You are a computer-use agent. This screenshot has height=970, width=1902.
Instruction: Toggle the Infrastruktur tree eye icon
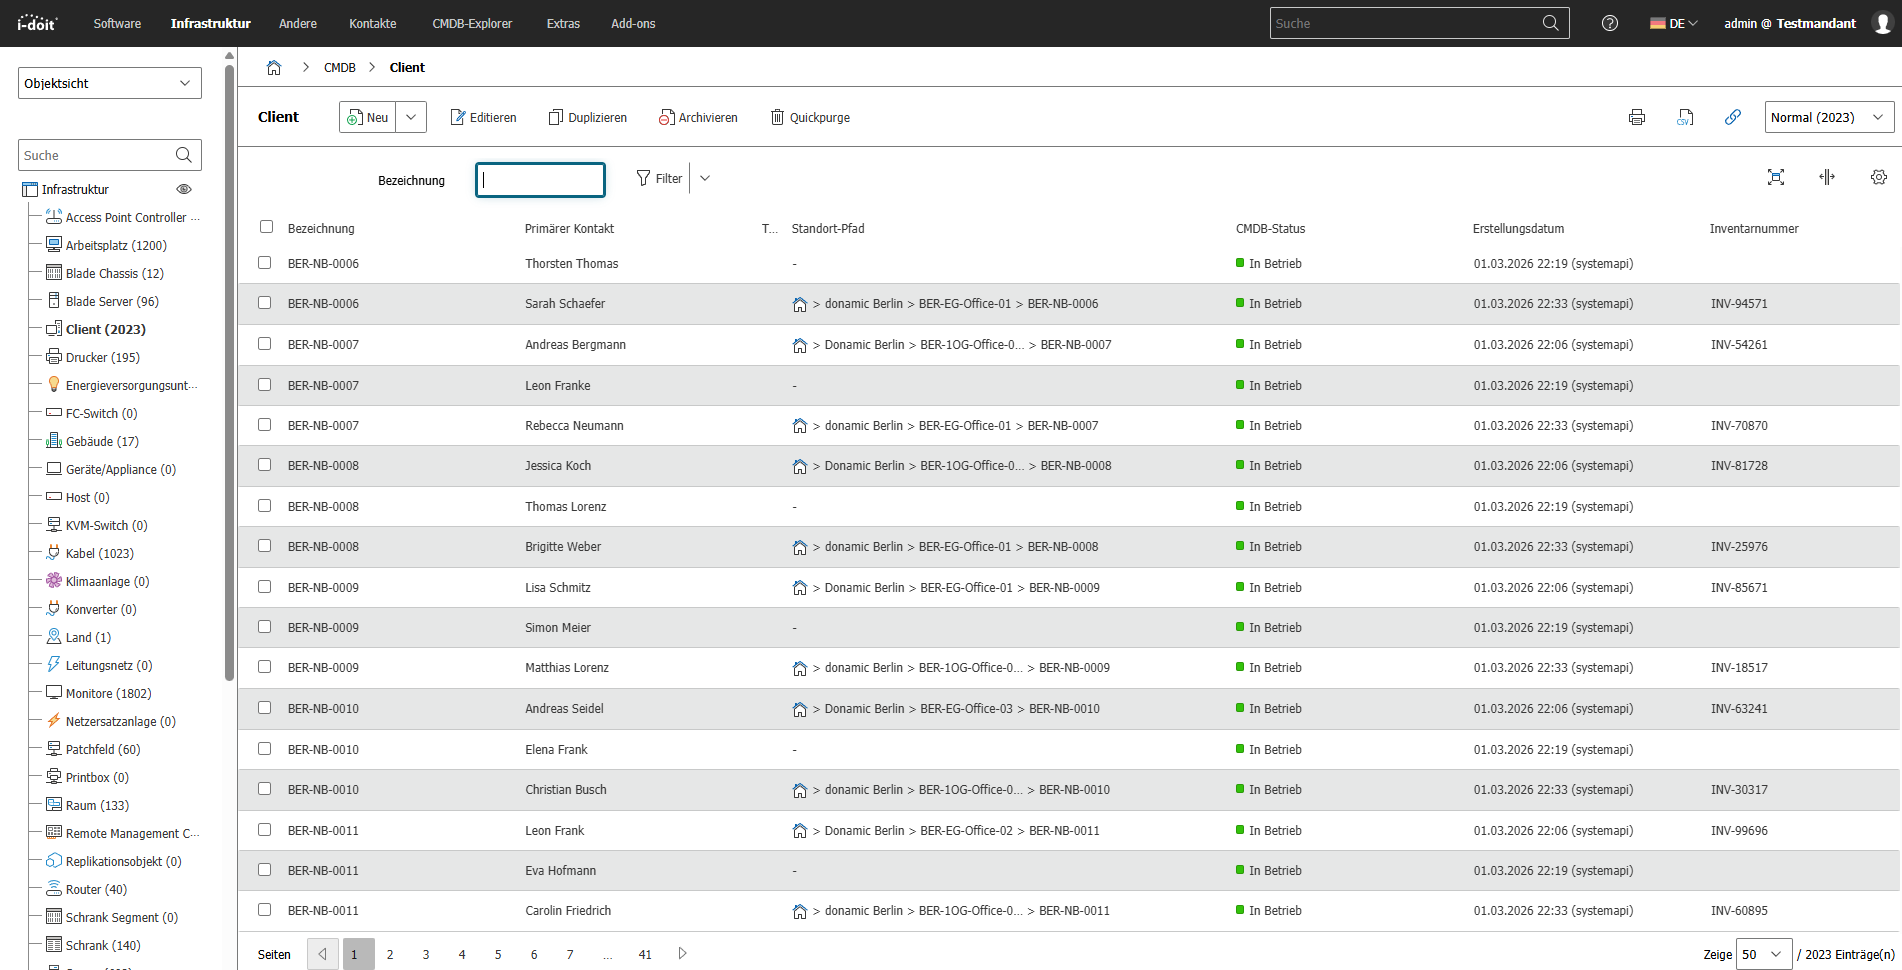coord(184,189)
